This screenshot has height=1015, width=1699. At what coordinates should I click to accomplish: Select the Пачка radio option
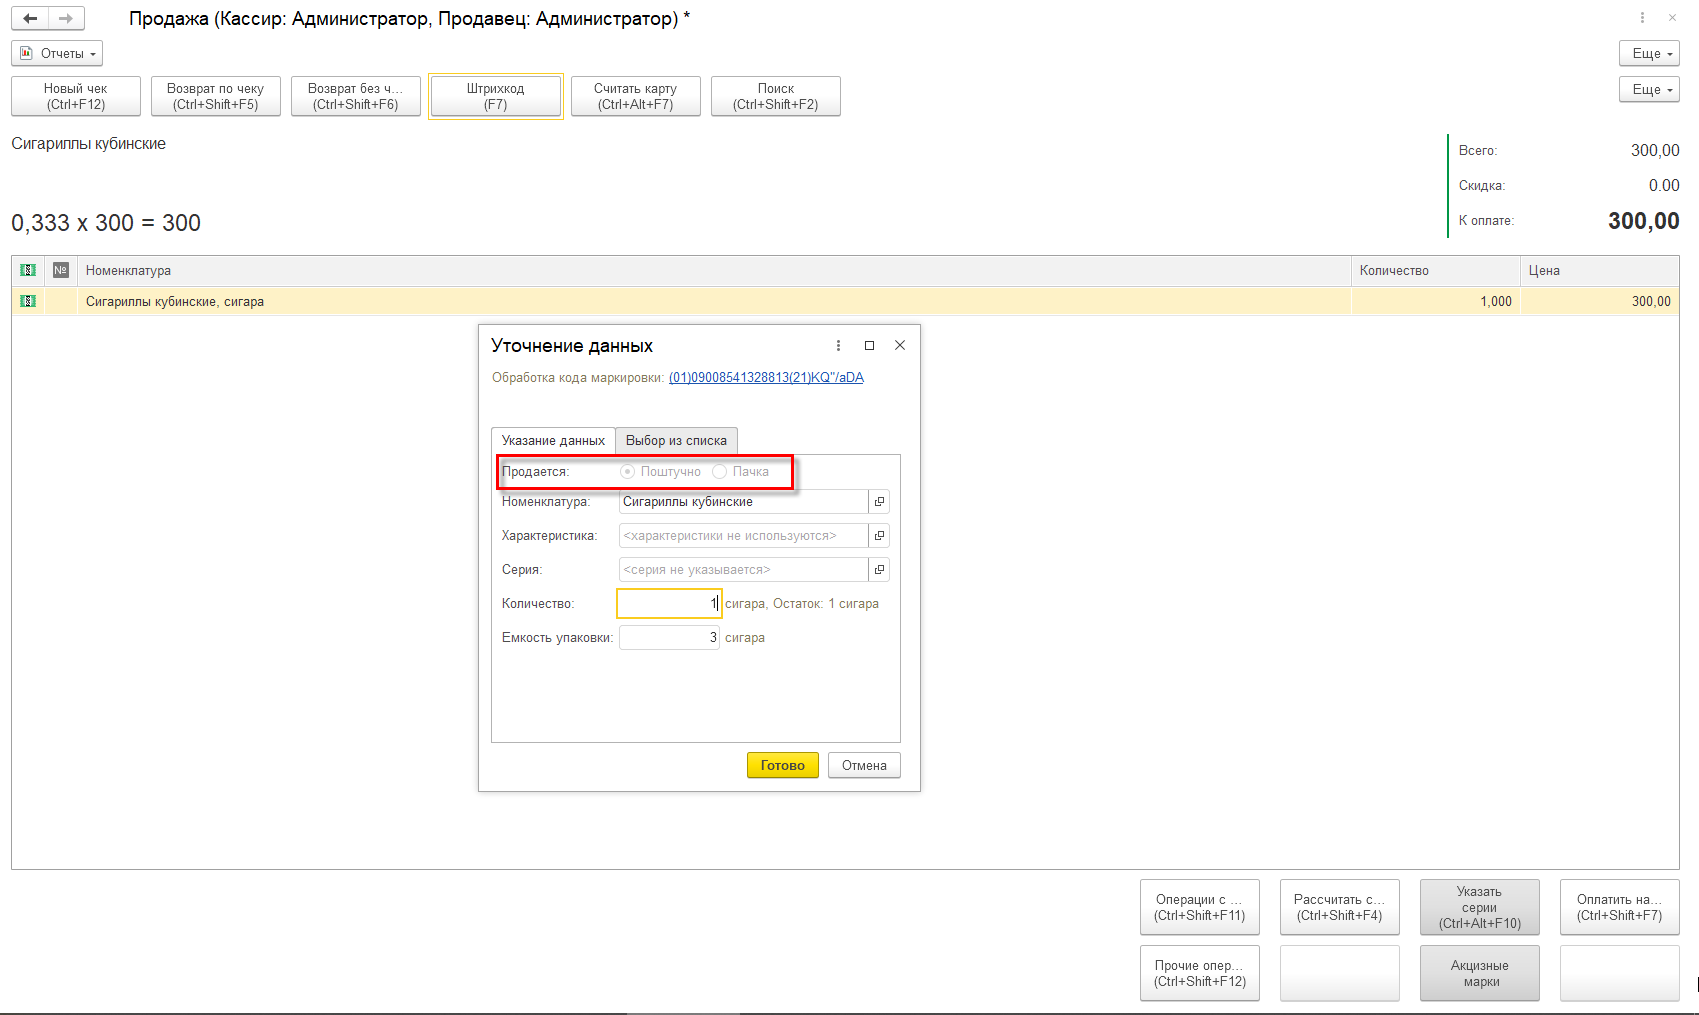[x=720, y=472]
